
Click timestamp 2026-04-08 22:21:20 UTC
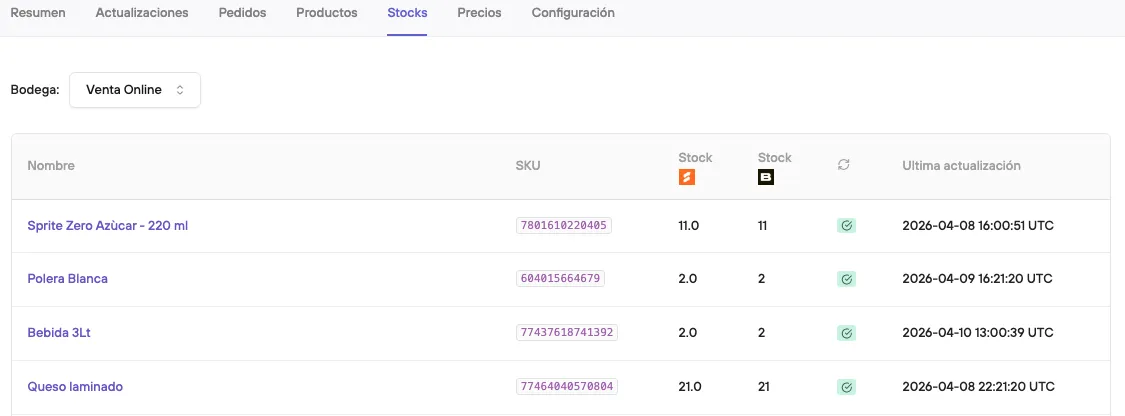[x=979, y=387]
